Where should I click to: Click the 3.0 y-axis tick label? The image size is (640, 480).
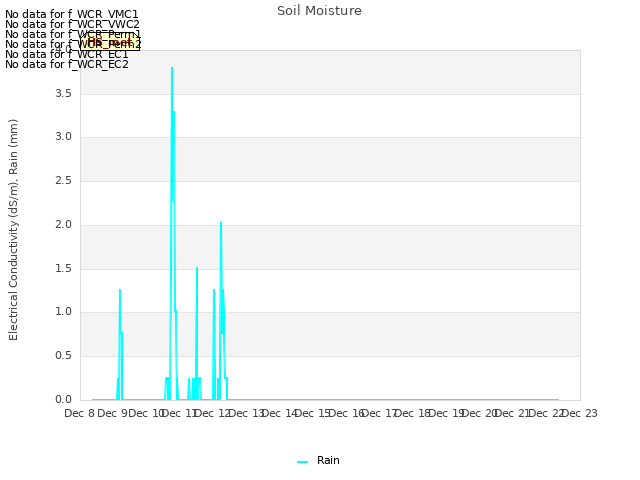point(63,137)
